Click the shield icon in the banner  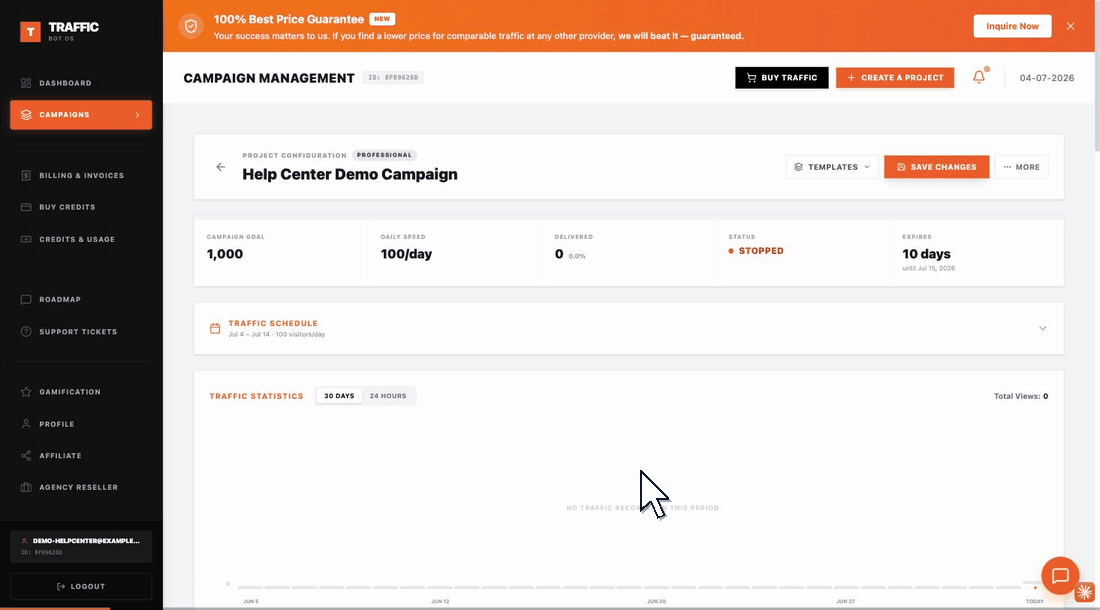pos(191,27)
